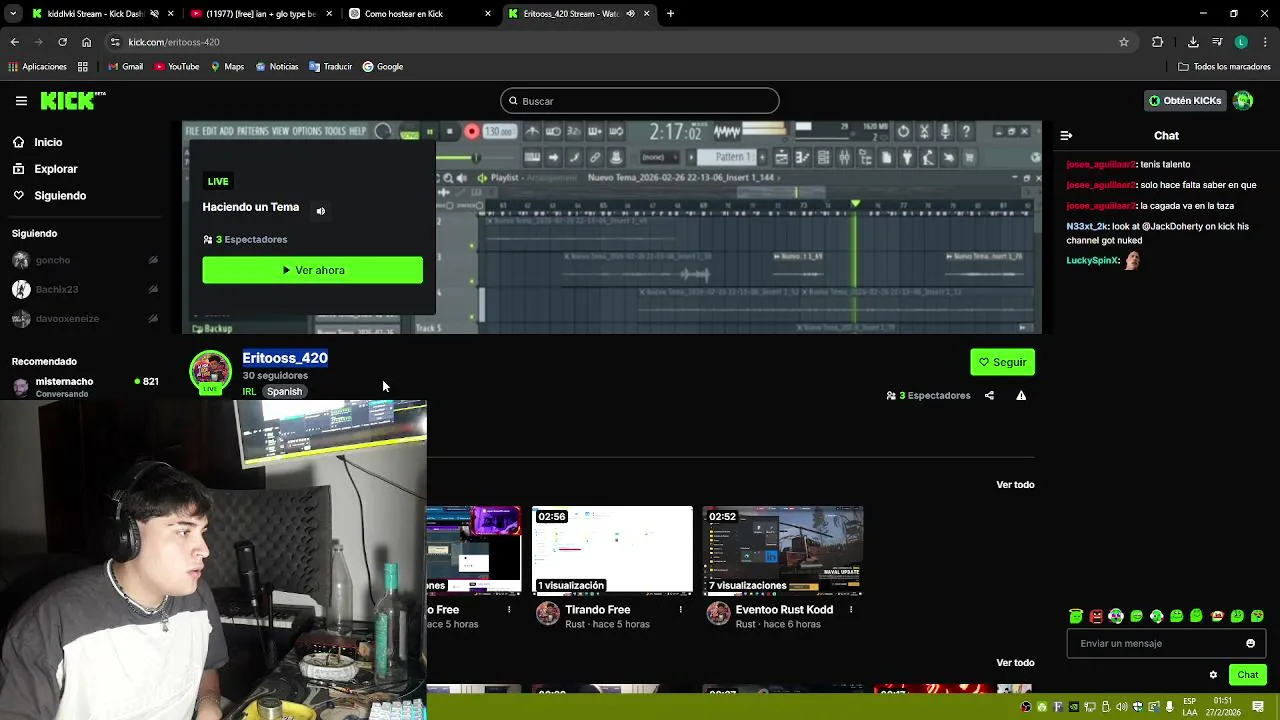
Task: Select the Eritooss_420 channel name
Action: tap(285, 358)
